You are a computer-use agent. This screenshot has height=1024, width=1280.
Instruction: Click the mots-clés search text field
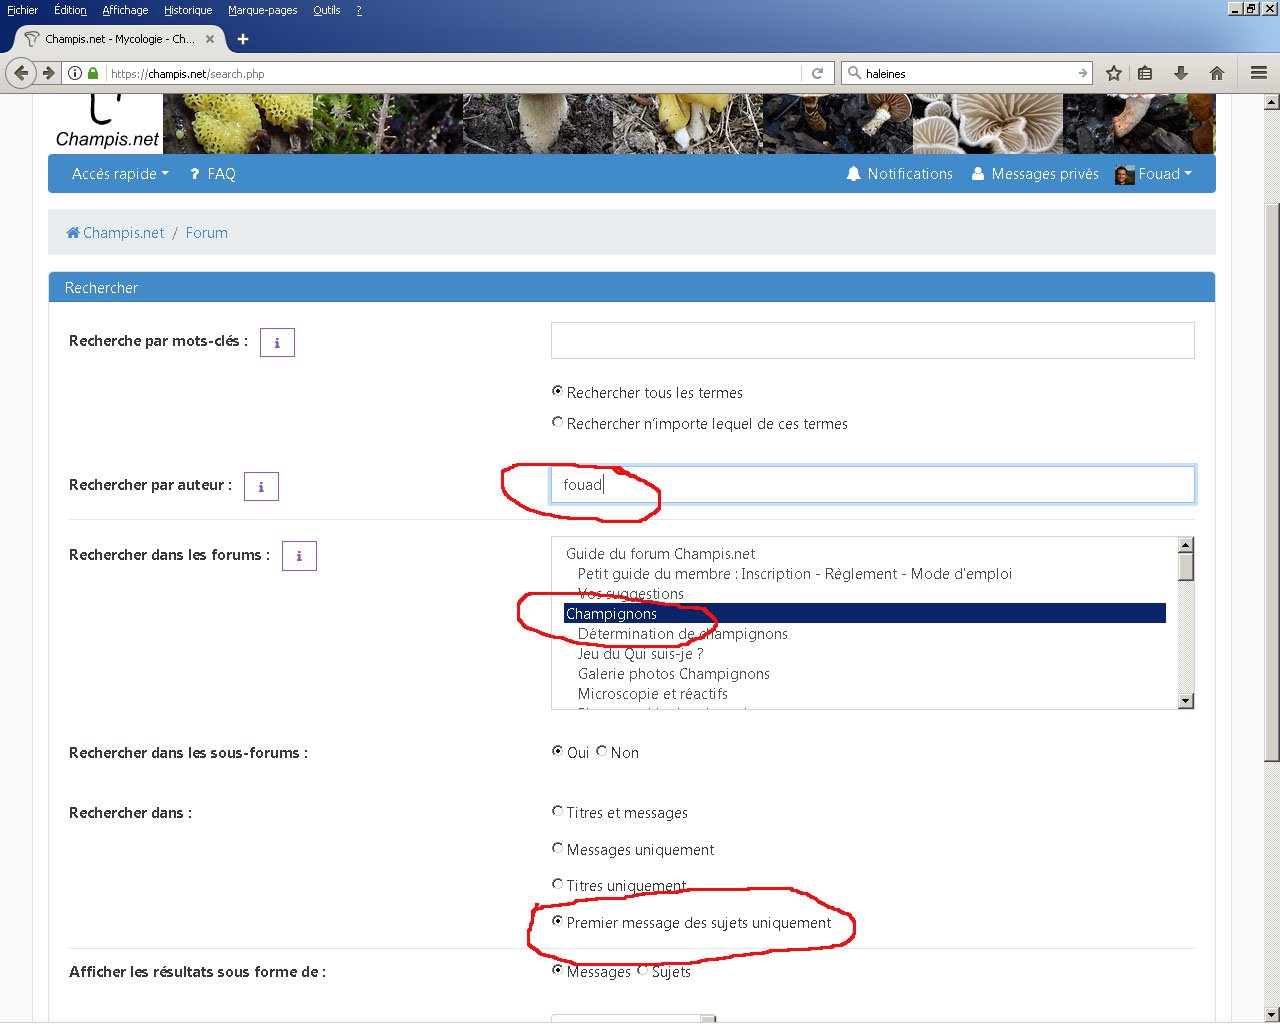872,341
